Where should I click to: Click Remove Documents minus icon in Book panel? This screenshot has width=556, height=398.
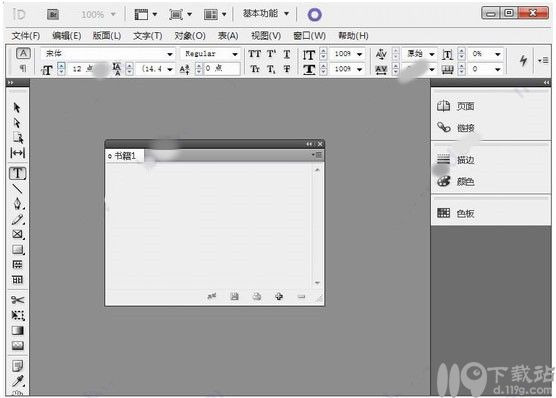(301, 296)
